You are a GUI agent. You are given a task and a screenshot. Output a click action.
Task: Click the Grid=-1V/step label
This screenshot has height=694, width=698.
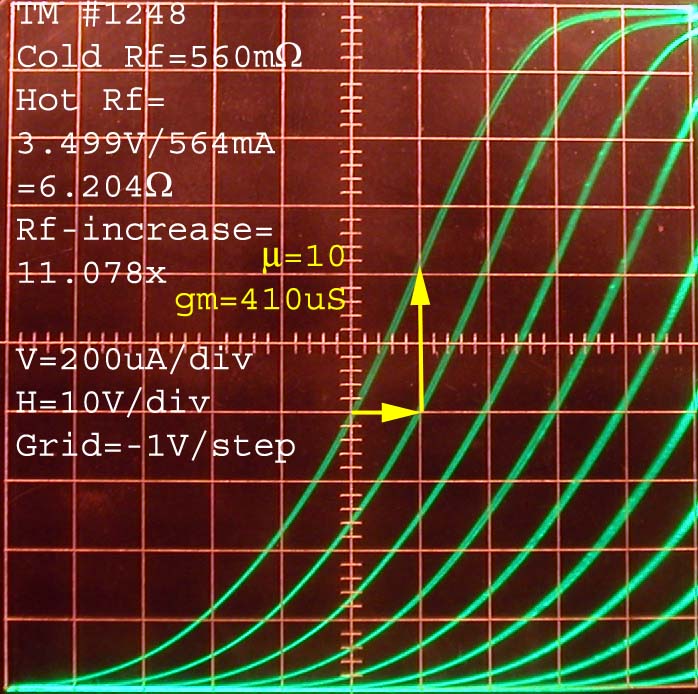point(156,445)
